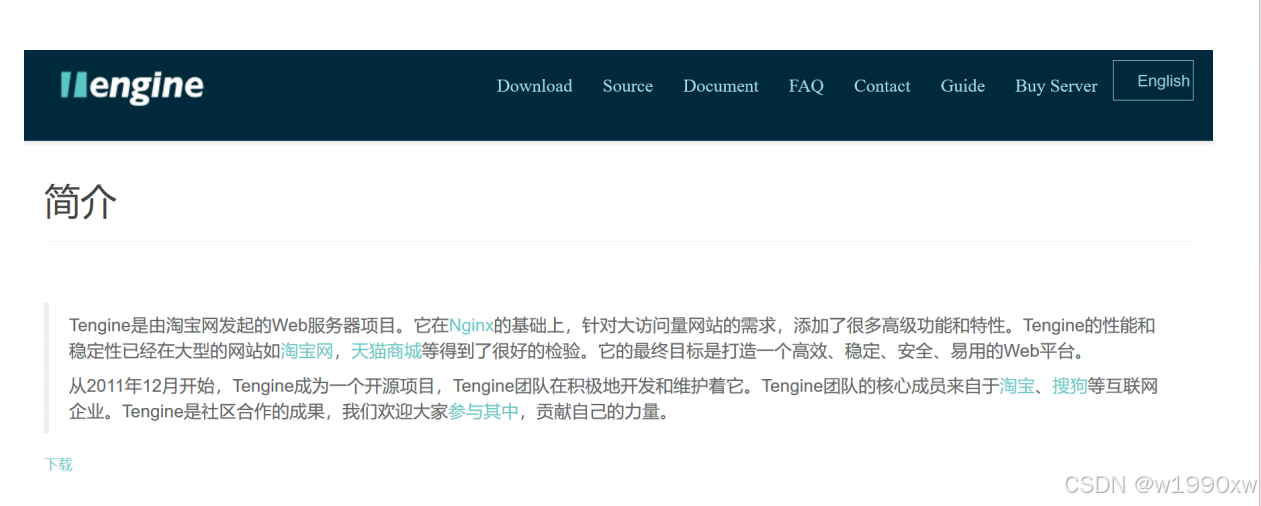Open the 天猫商城 link

pyautogui.click(x=386, y=351)
